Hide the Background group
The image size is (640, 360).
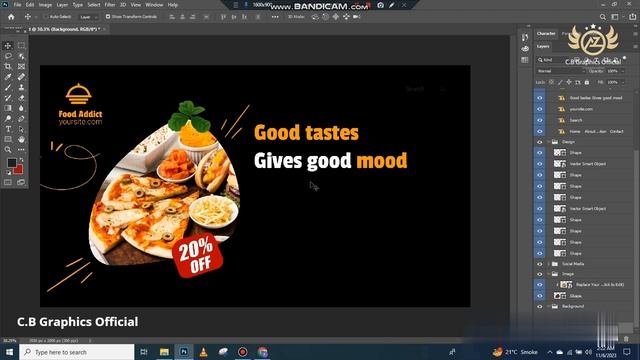coord(540,307)
